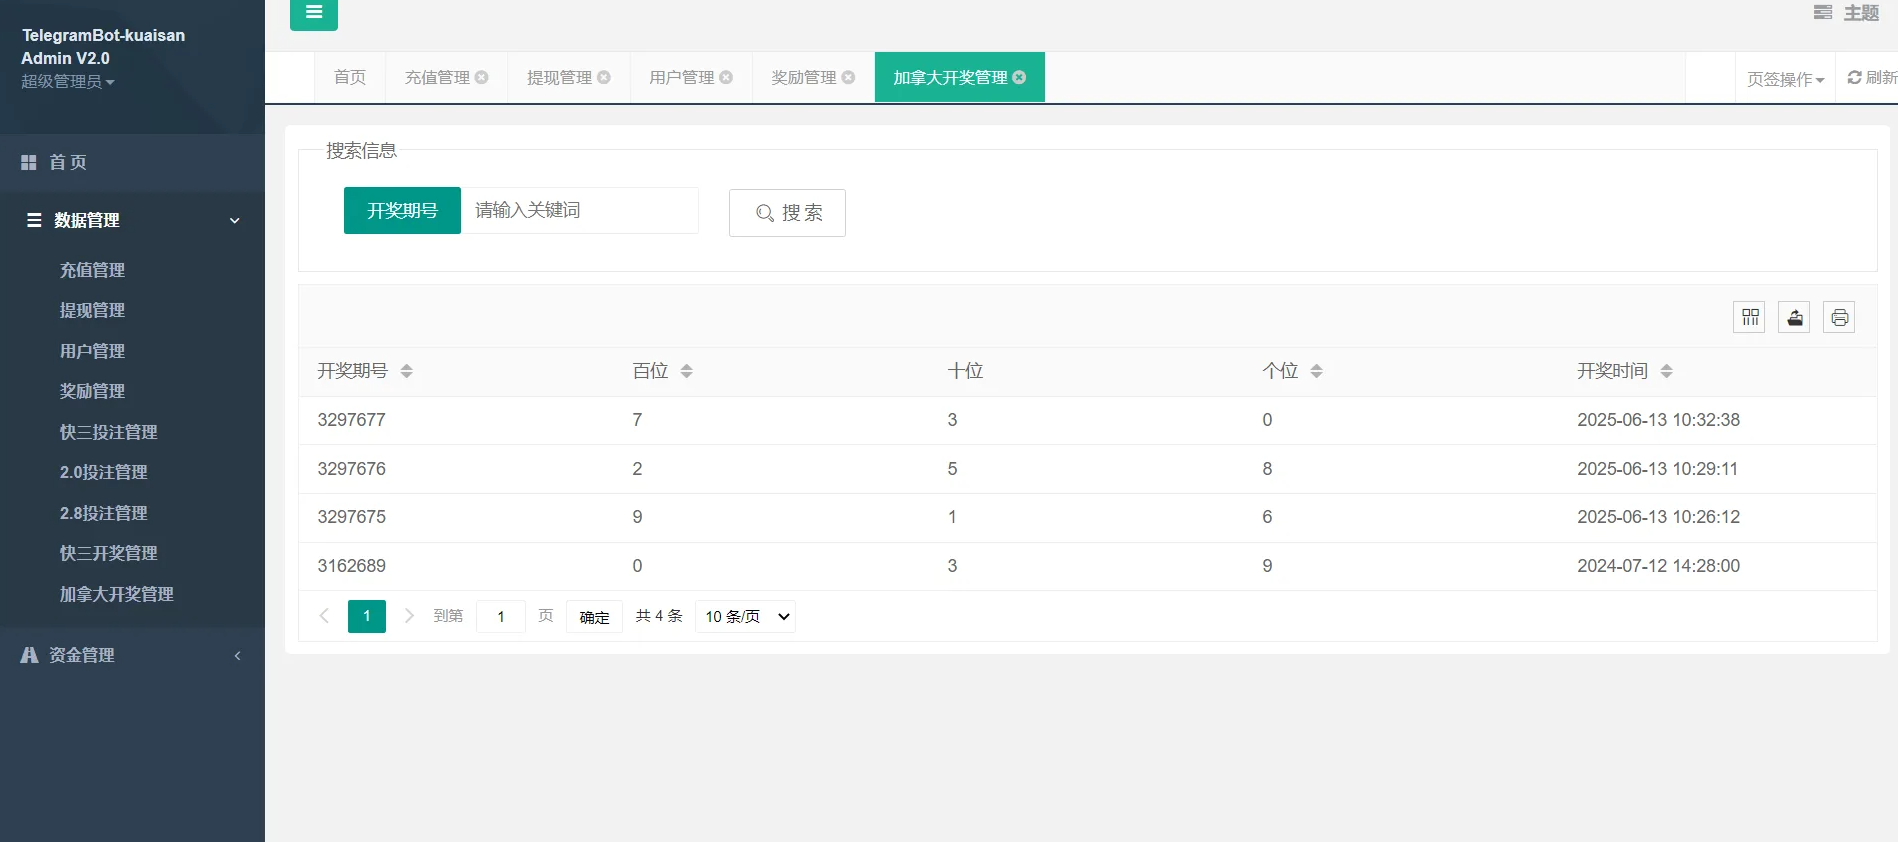Click the 刷新 refresh icon

tap(1855, 77)
